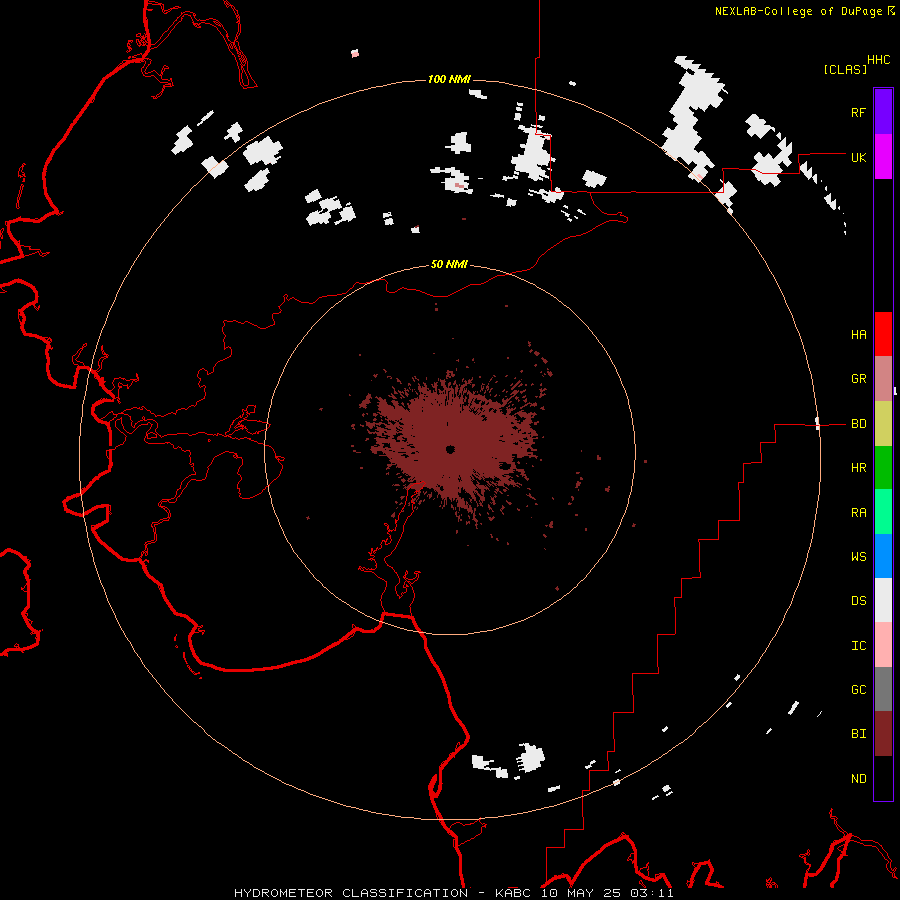Pick the HR green legend swatch
900x900 pixels.
click(883, 468)
